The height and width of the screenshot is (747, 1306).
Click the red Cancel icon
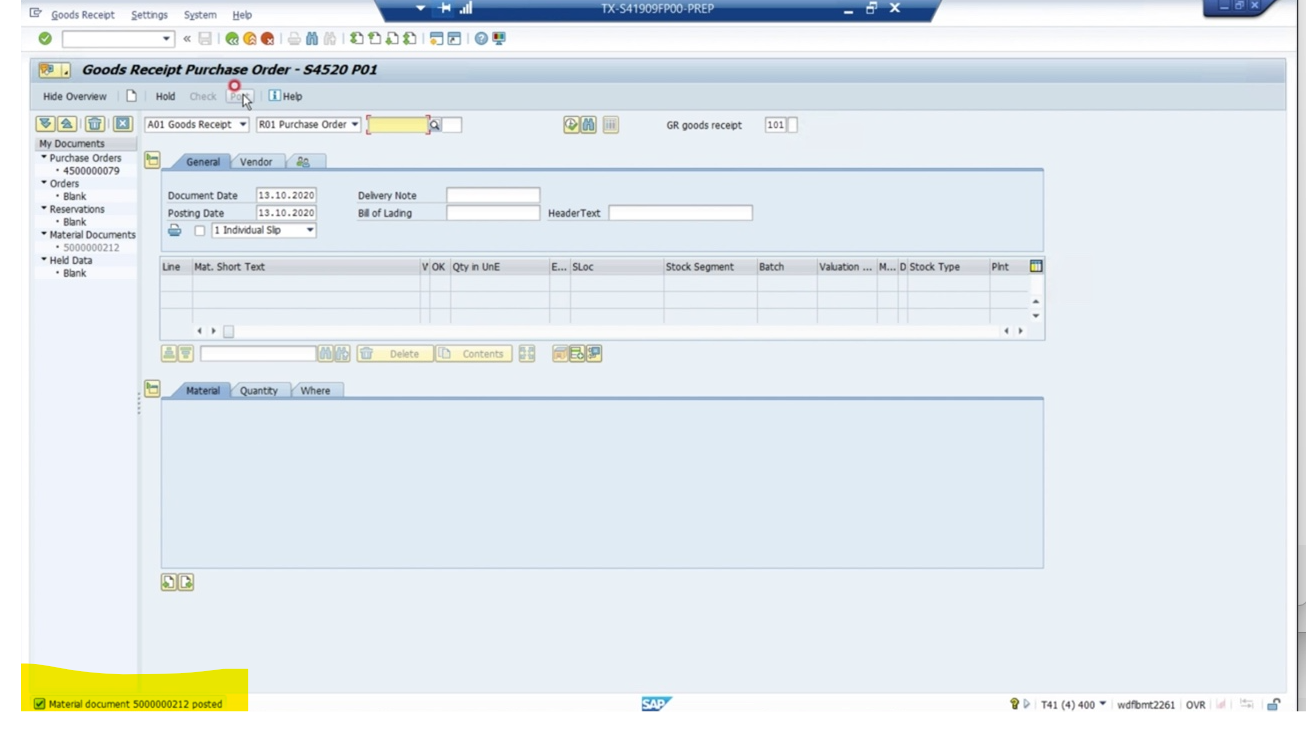click(268, 39)
